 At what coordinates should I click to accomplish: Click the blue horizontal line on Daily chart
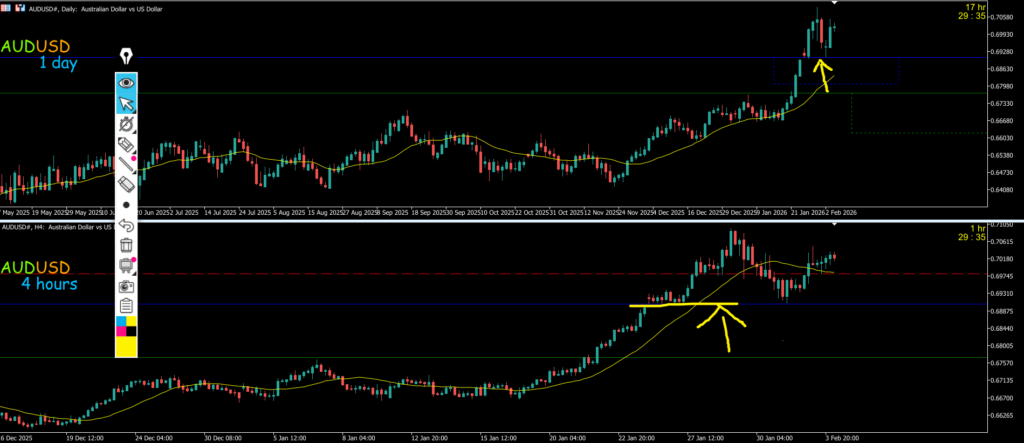(x=500, y=58)
